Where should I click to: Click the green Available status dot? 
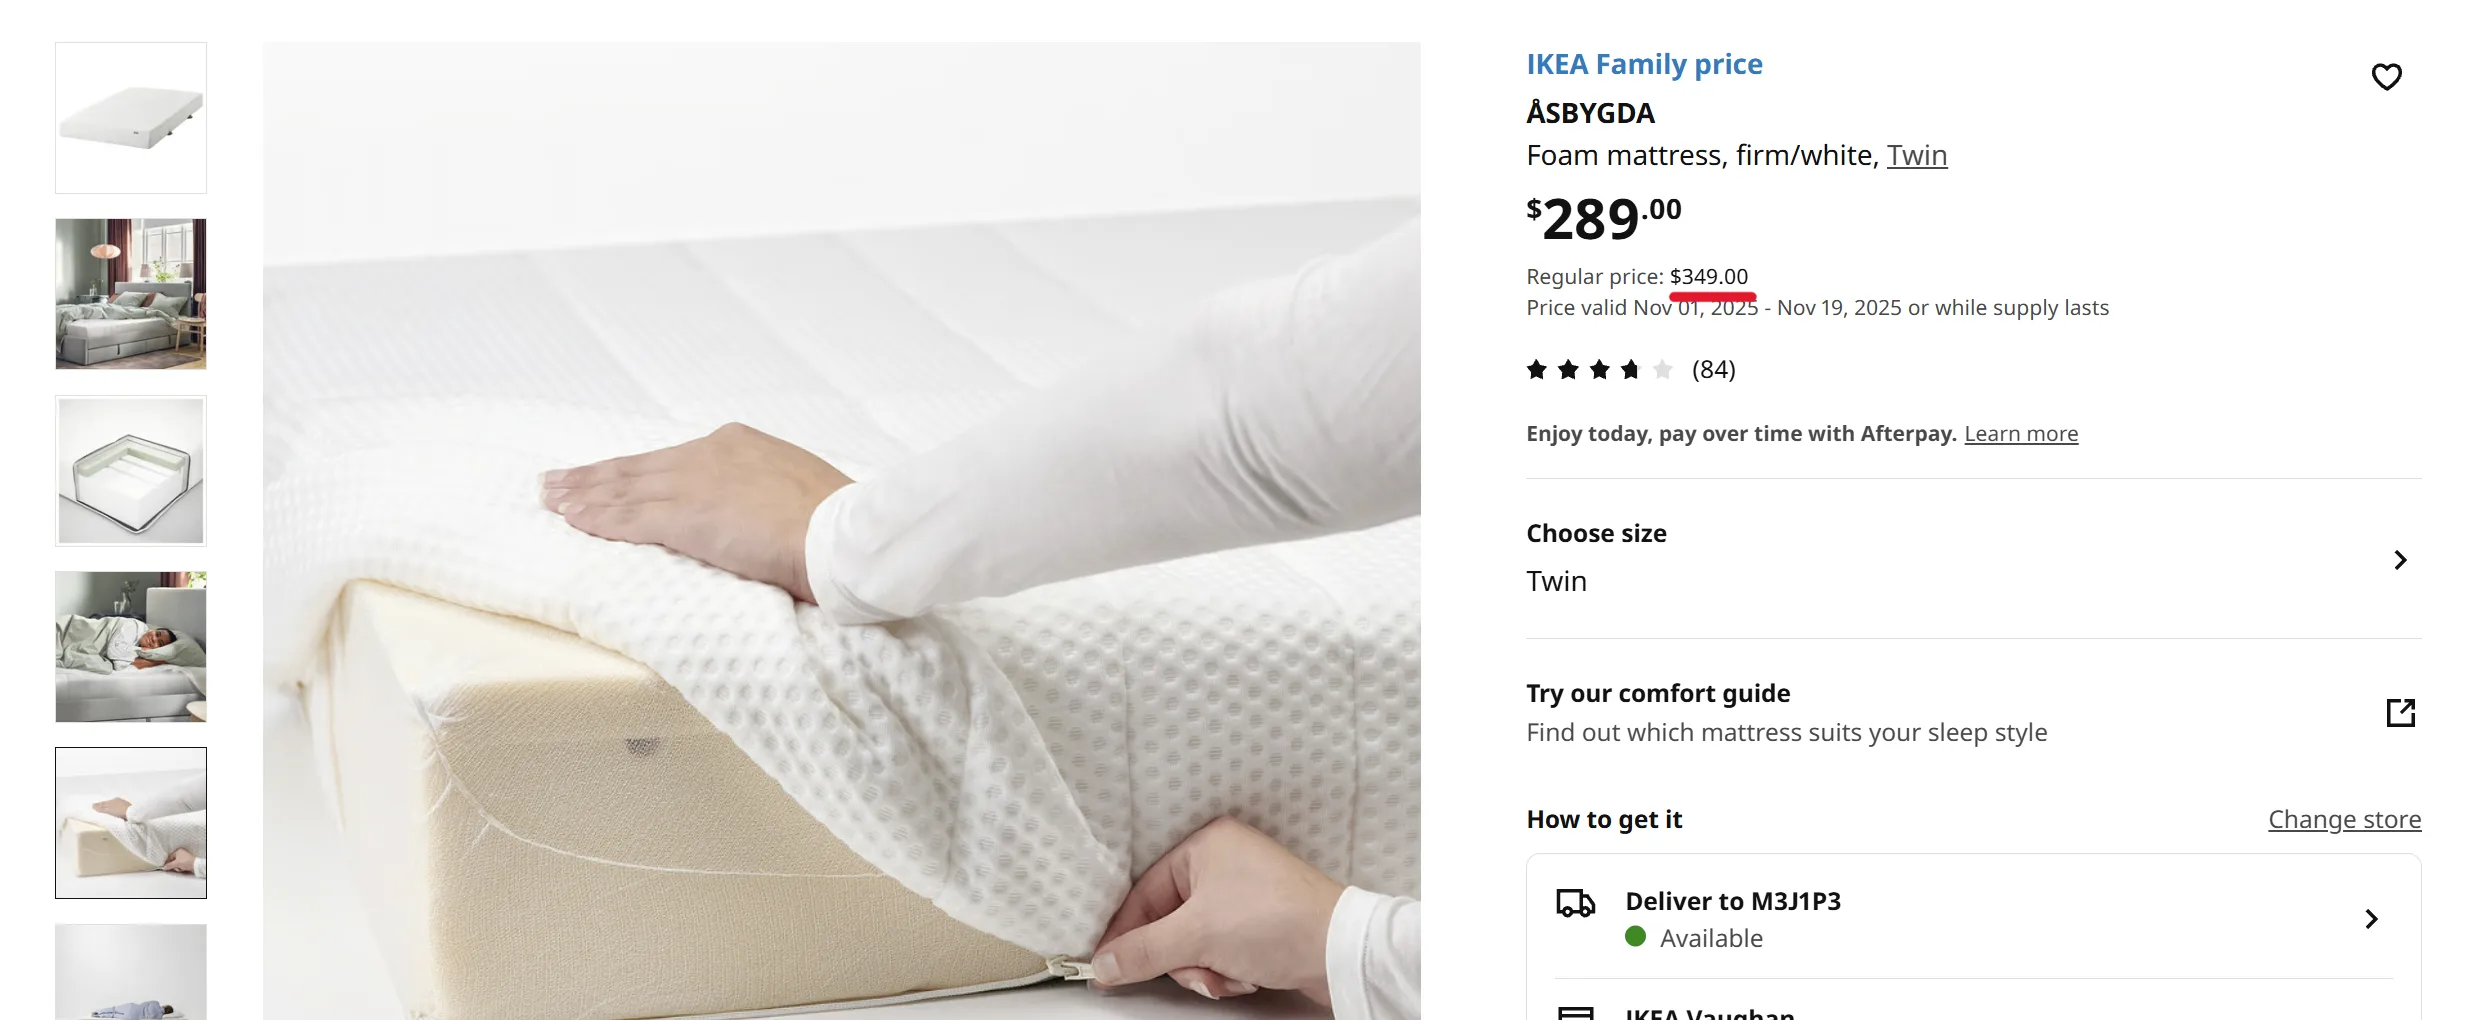[1636, 938]
